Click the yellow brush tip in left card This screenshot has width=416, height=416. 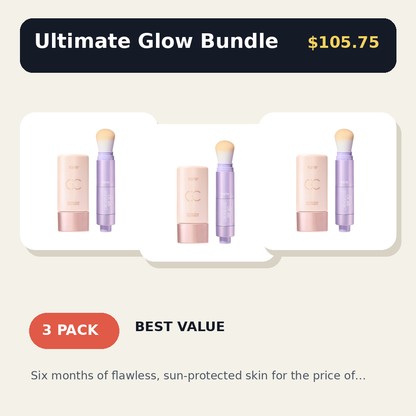pos(106,137)
